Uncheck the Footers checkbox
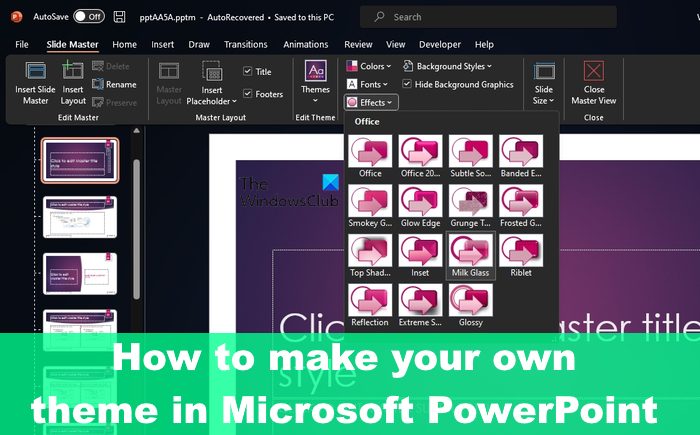Screen dimensions: 700x435 pyautogui.click(x=248, y=93)
